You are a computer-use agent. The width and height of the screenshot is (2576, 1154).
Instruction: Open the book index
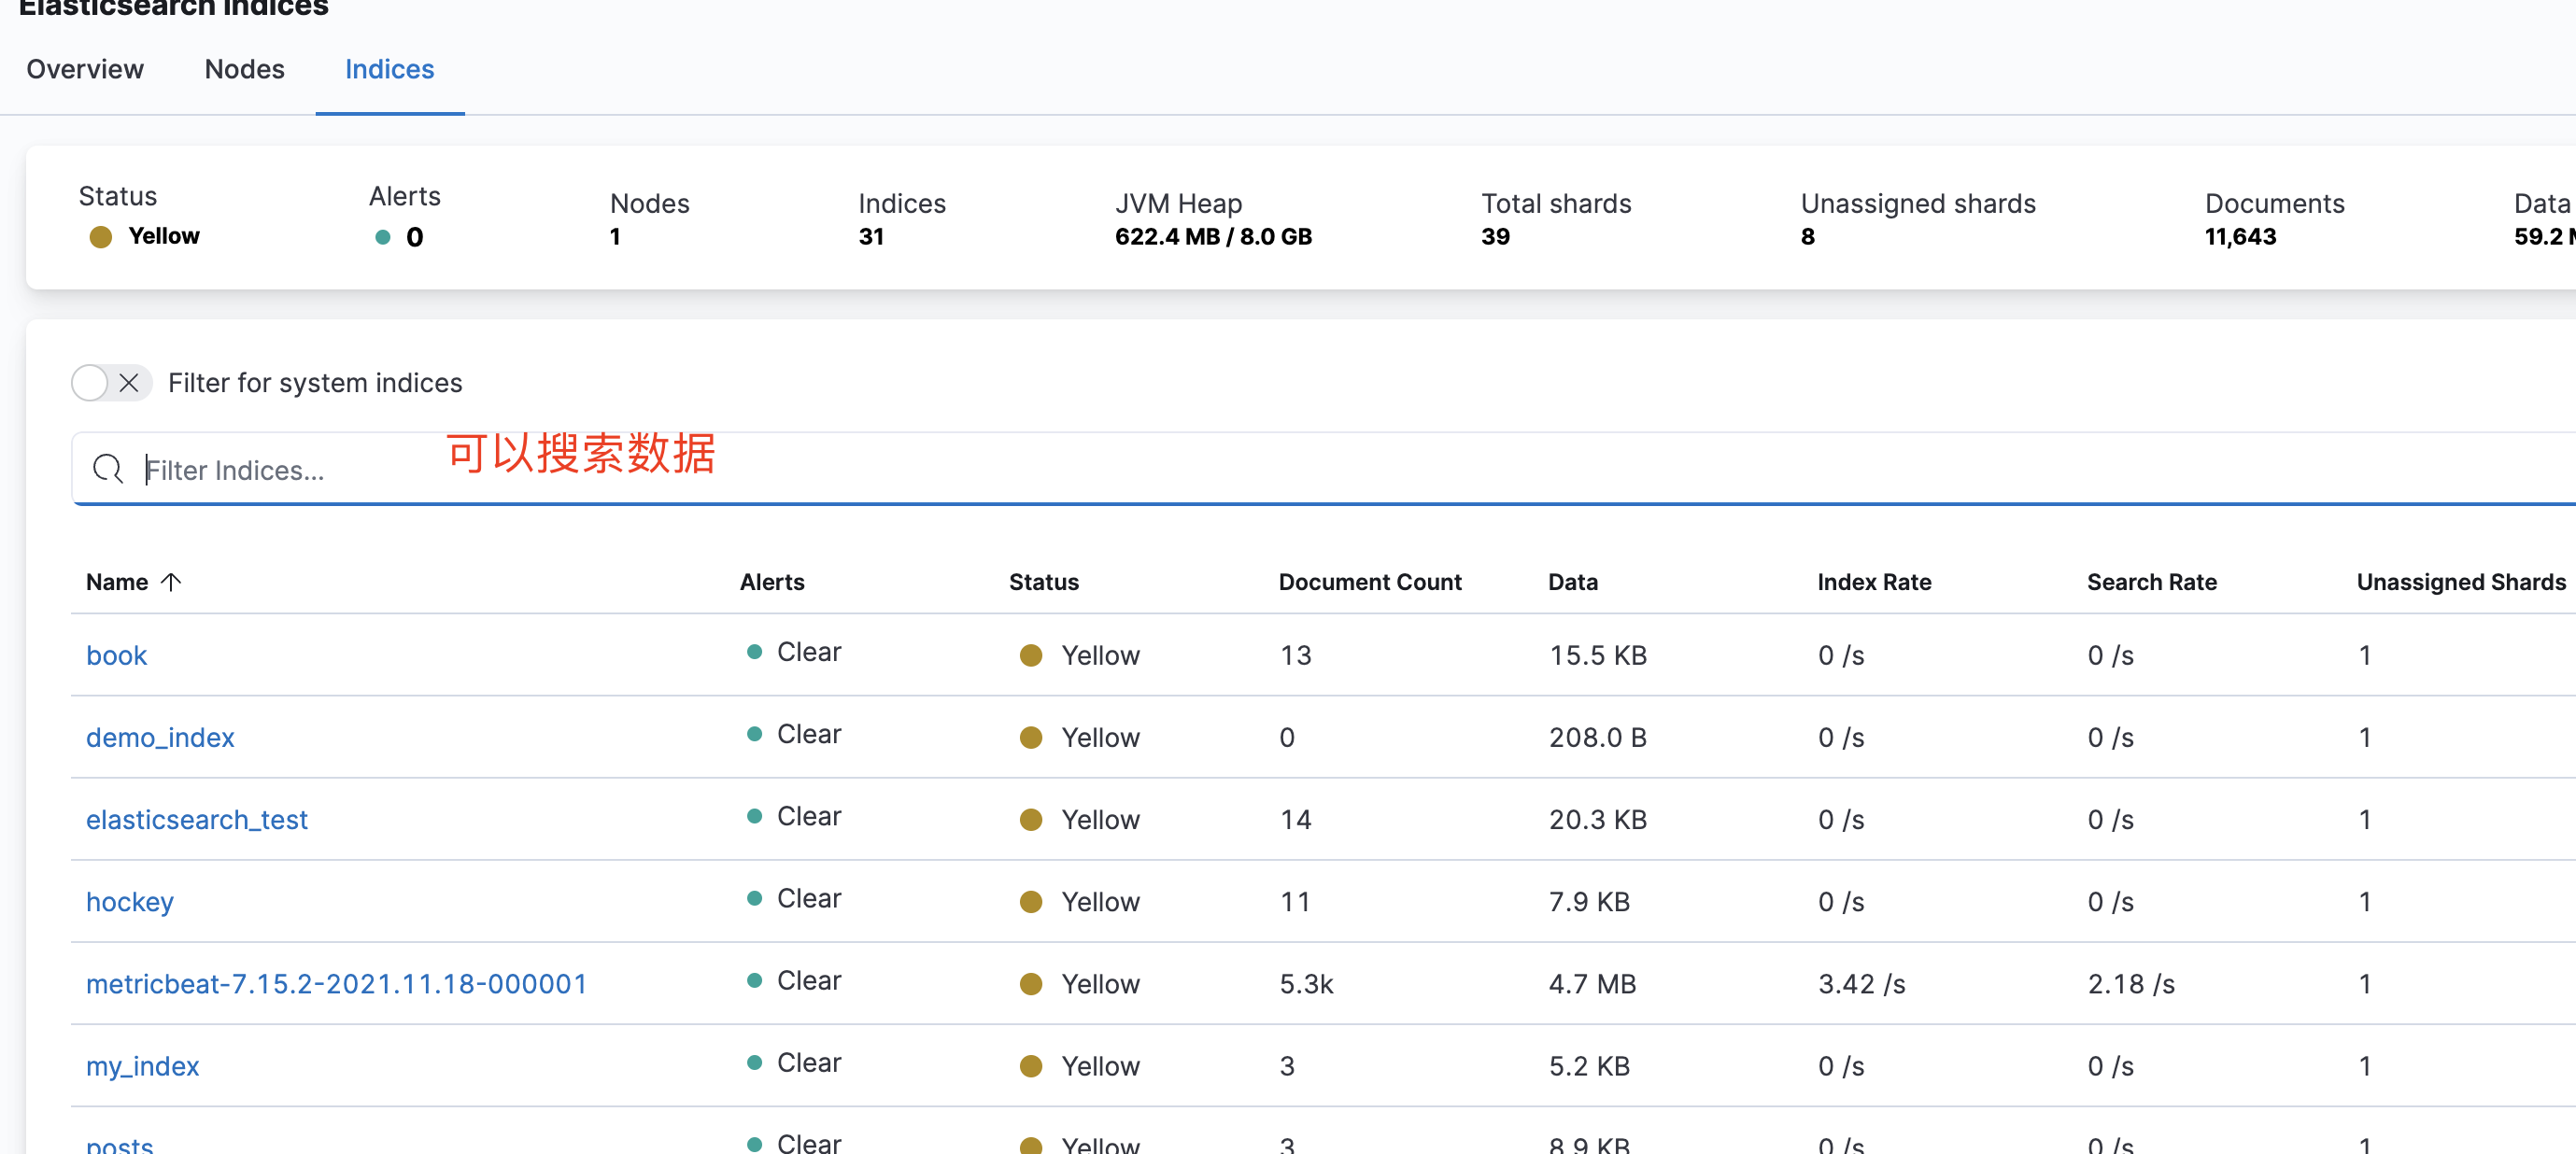[x=116, y=655]
